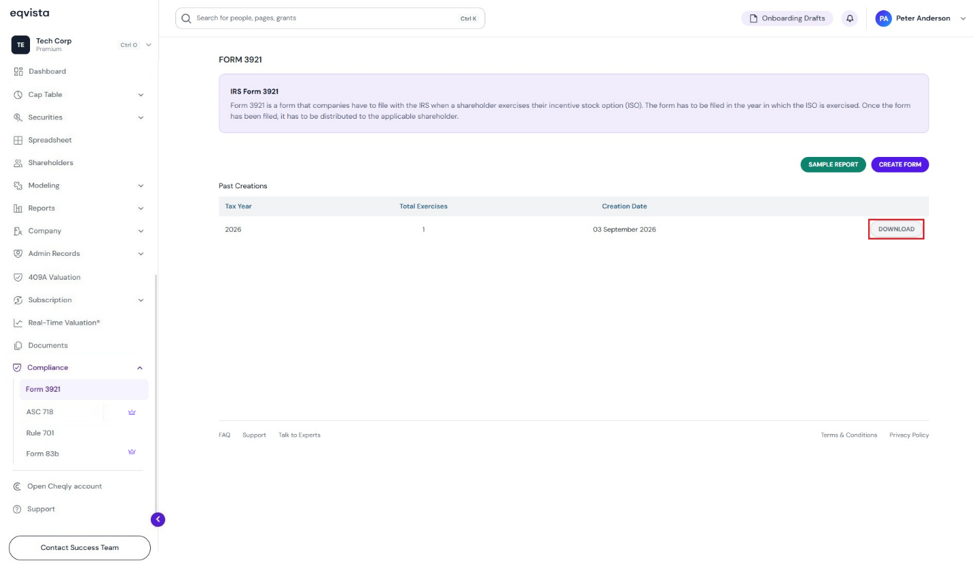Click the search magnifier icon
Viewport: 974px width, 565px height.
click(x=186, y=19)
